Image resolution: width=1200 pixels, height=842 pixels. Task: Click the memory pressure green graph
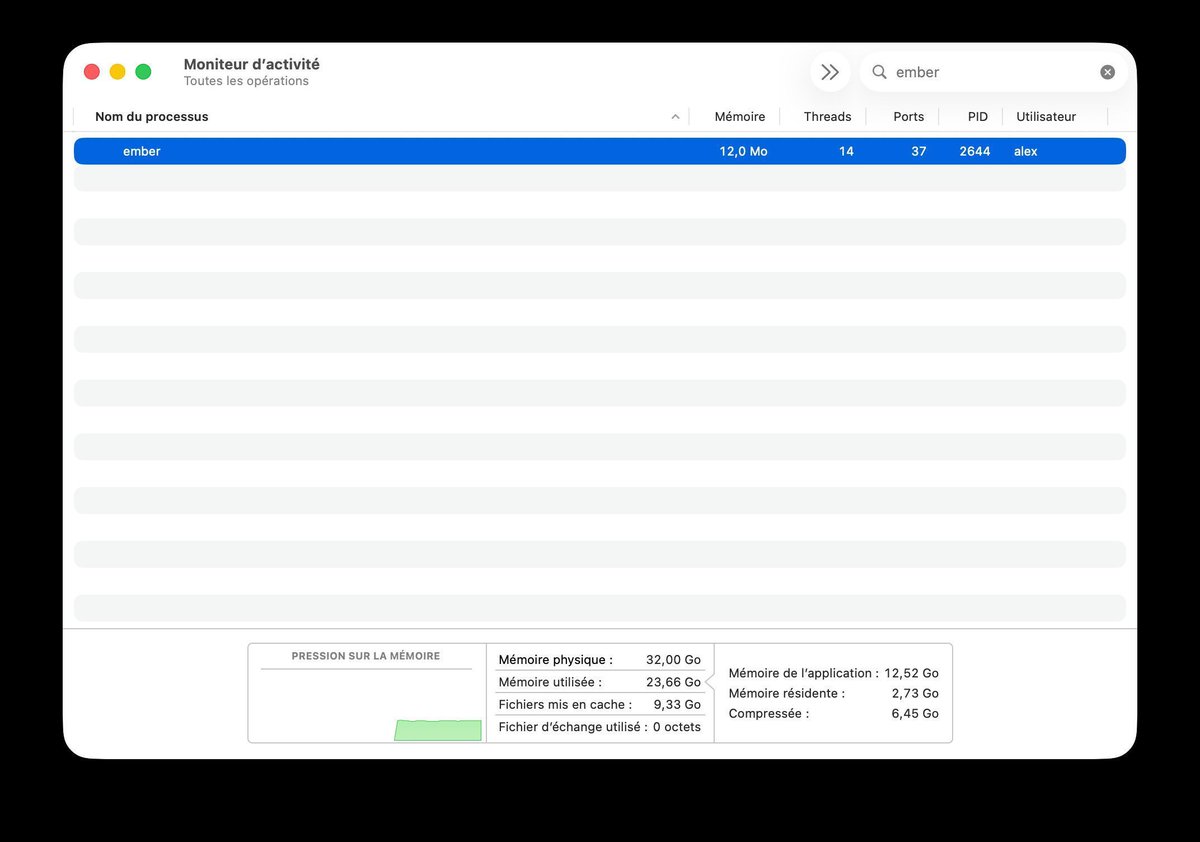438,730
